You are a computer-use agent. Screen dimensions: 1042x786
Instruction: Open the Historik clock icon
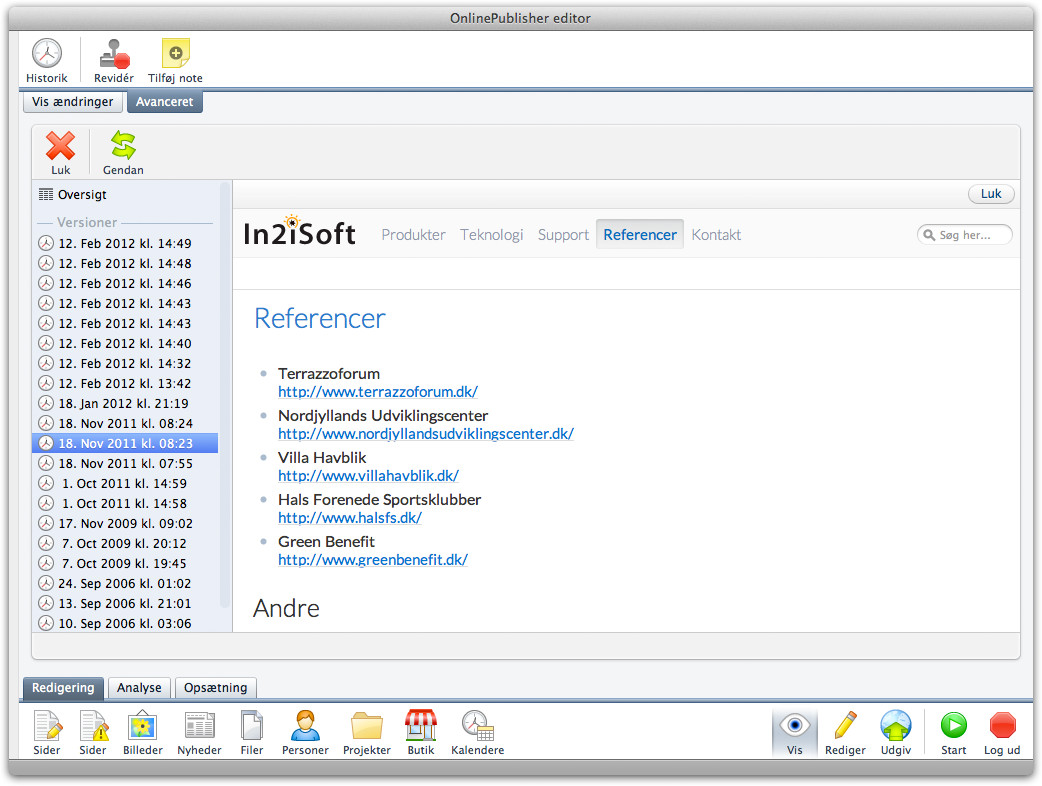(46, 55)
